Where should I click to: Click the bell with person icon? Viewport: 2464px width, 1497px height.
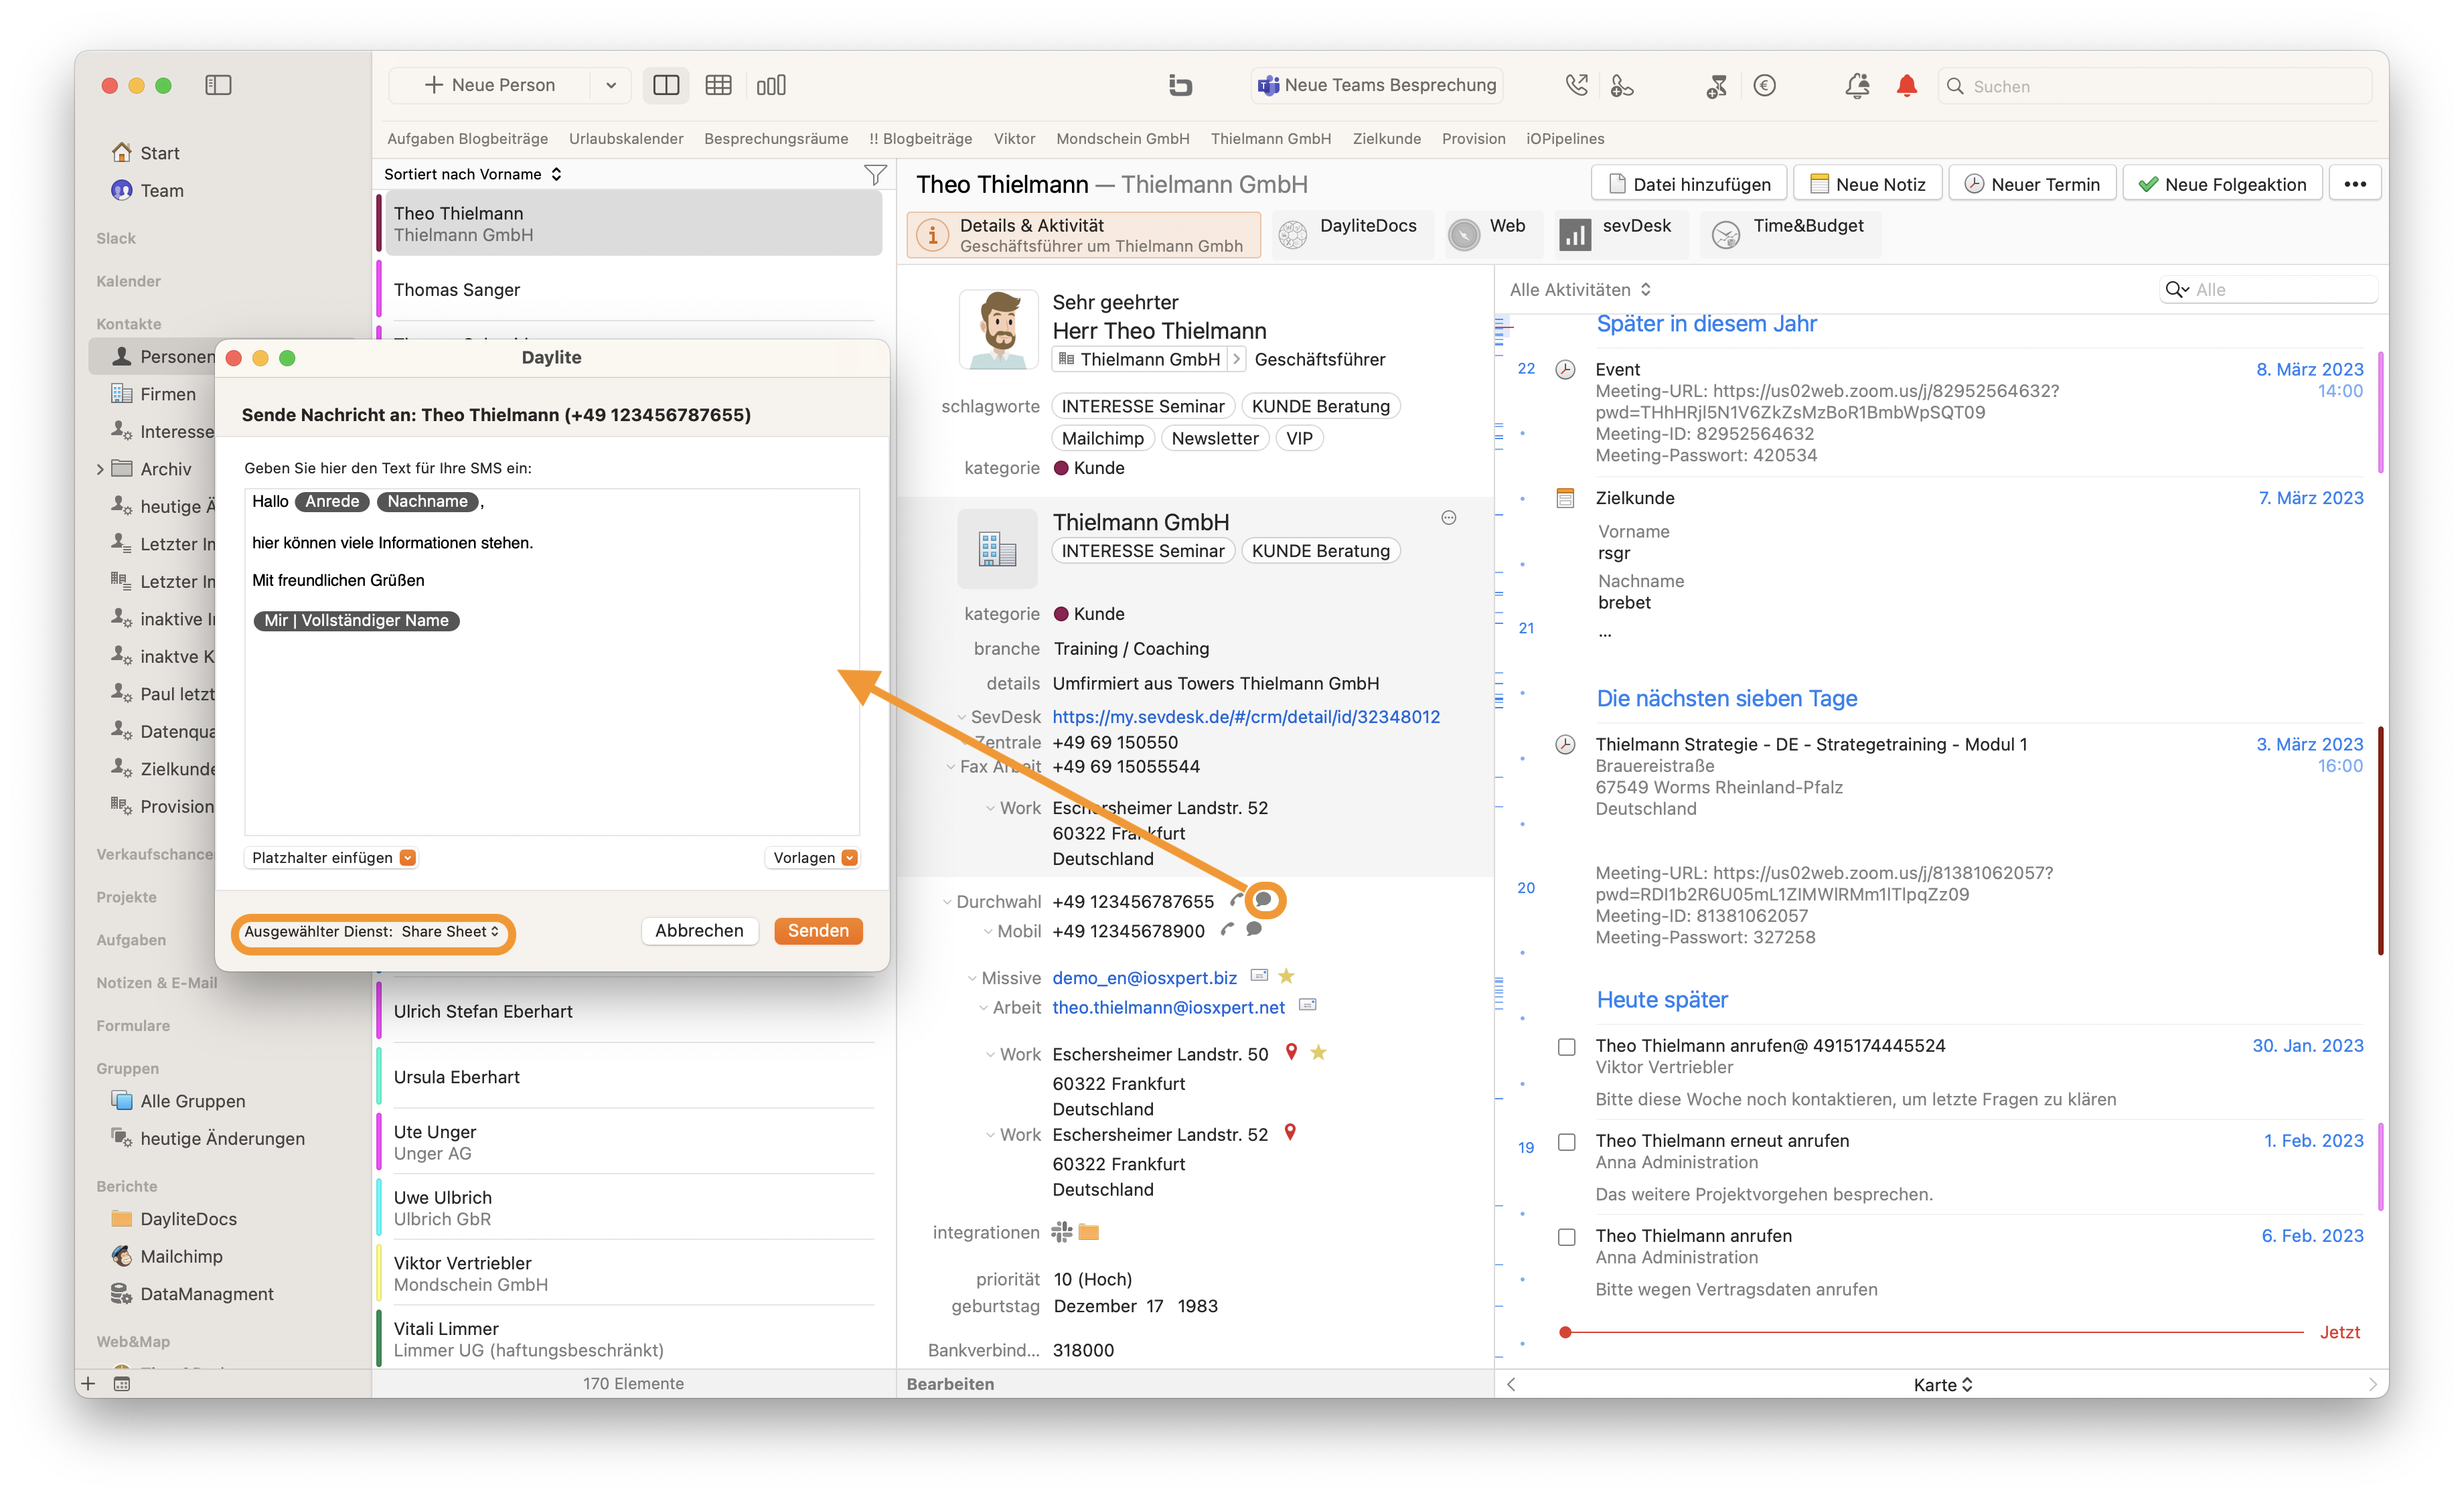[1857, 86]
